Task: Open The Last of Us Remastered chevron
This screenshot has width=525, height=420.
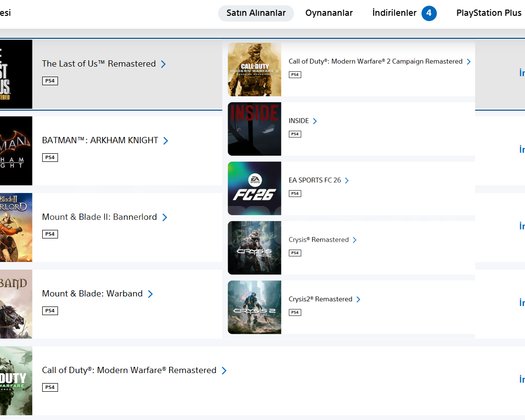Action: (x=163, y=64)
